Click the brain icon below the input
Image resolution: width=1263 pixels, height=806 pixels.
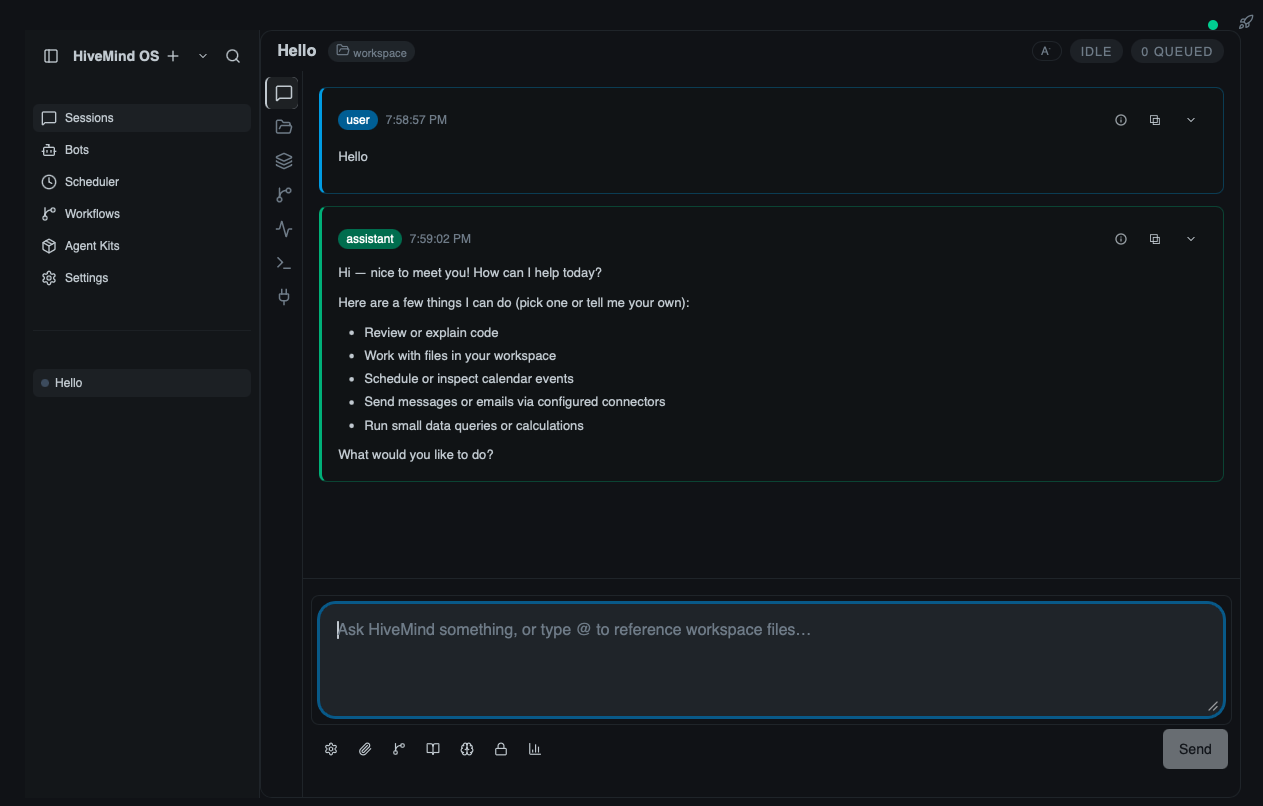pos(467,749)
